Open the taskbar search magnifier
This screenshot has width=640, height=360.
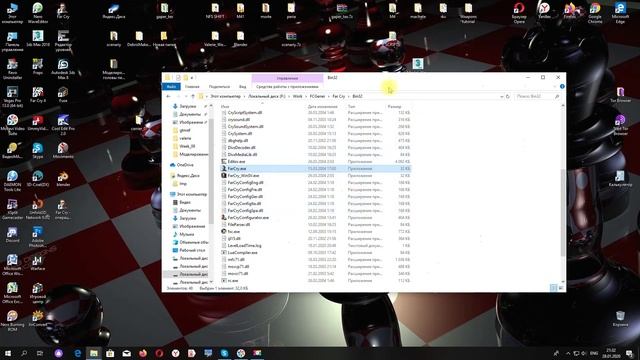(24, 353)
